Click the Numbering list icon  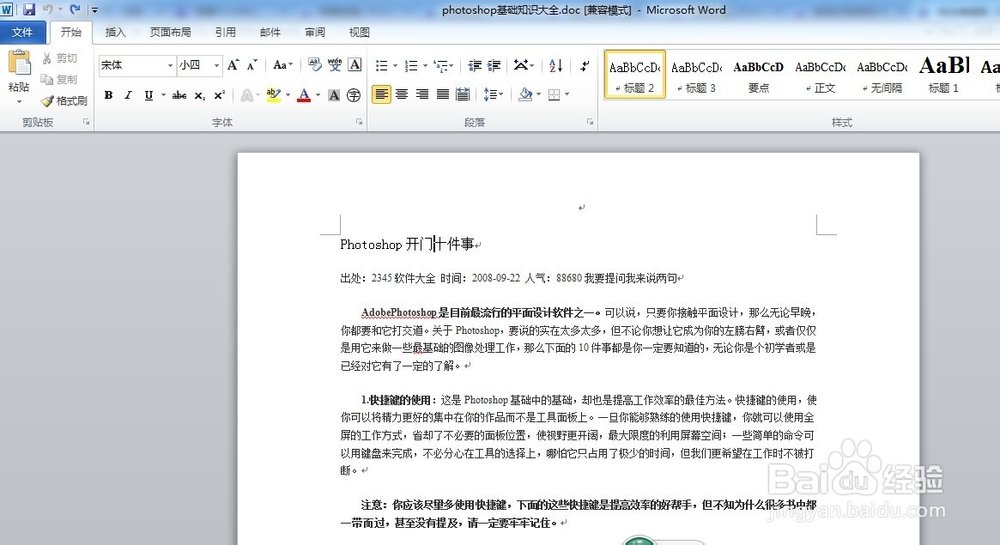tap(411, 66)
